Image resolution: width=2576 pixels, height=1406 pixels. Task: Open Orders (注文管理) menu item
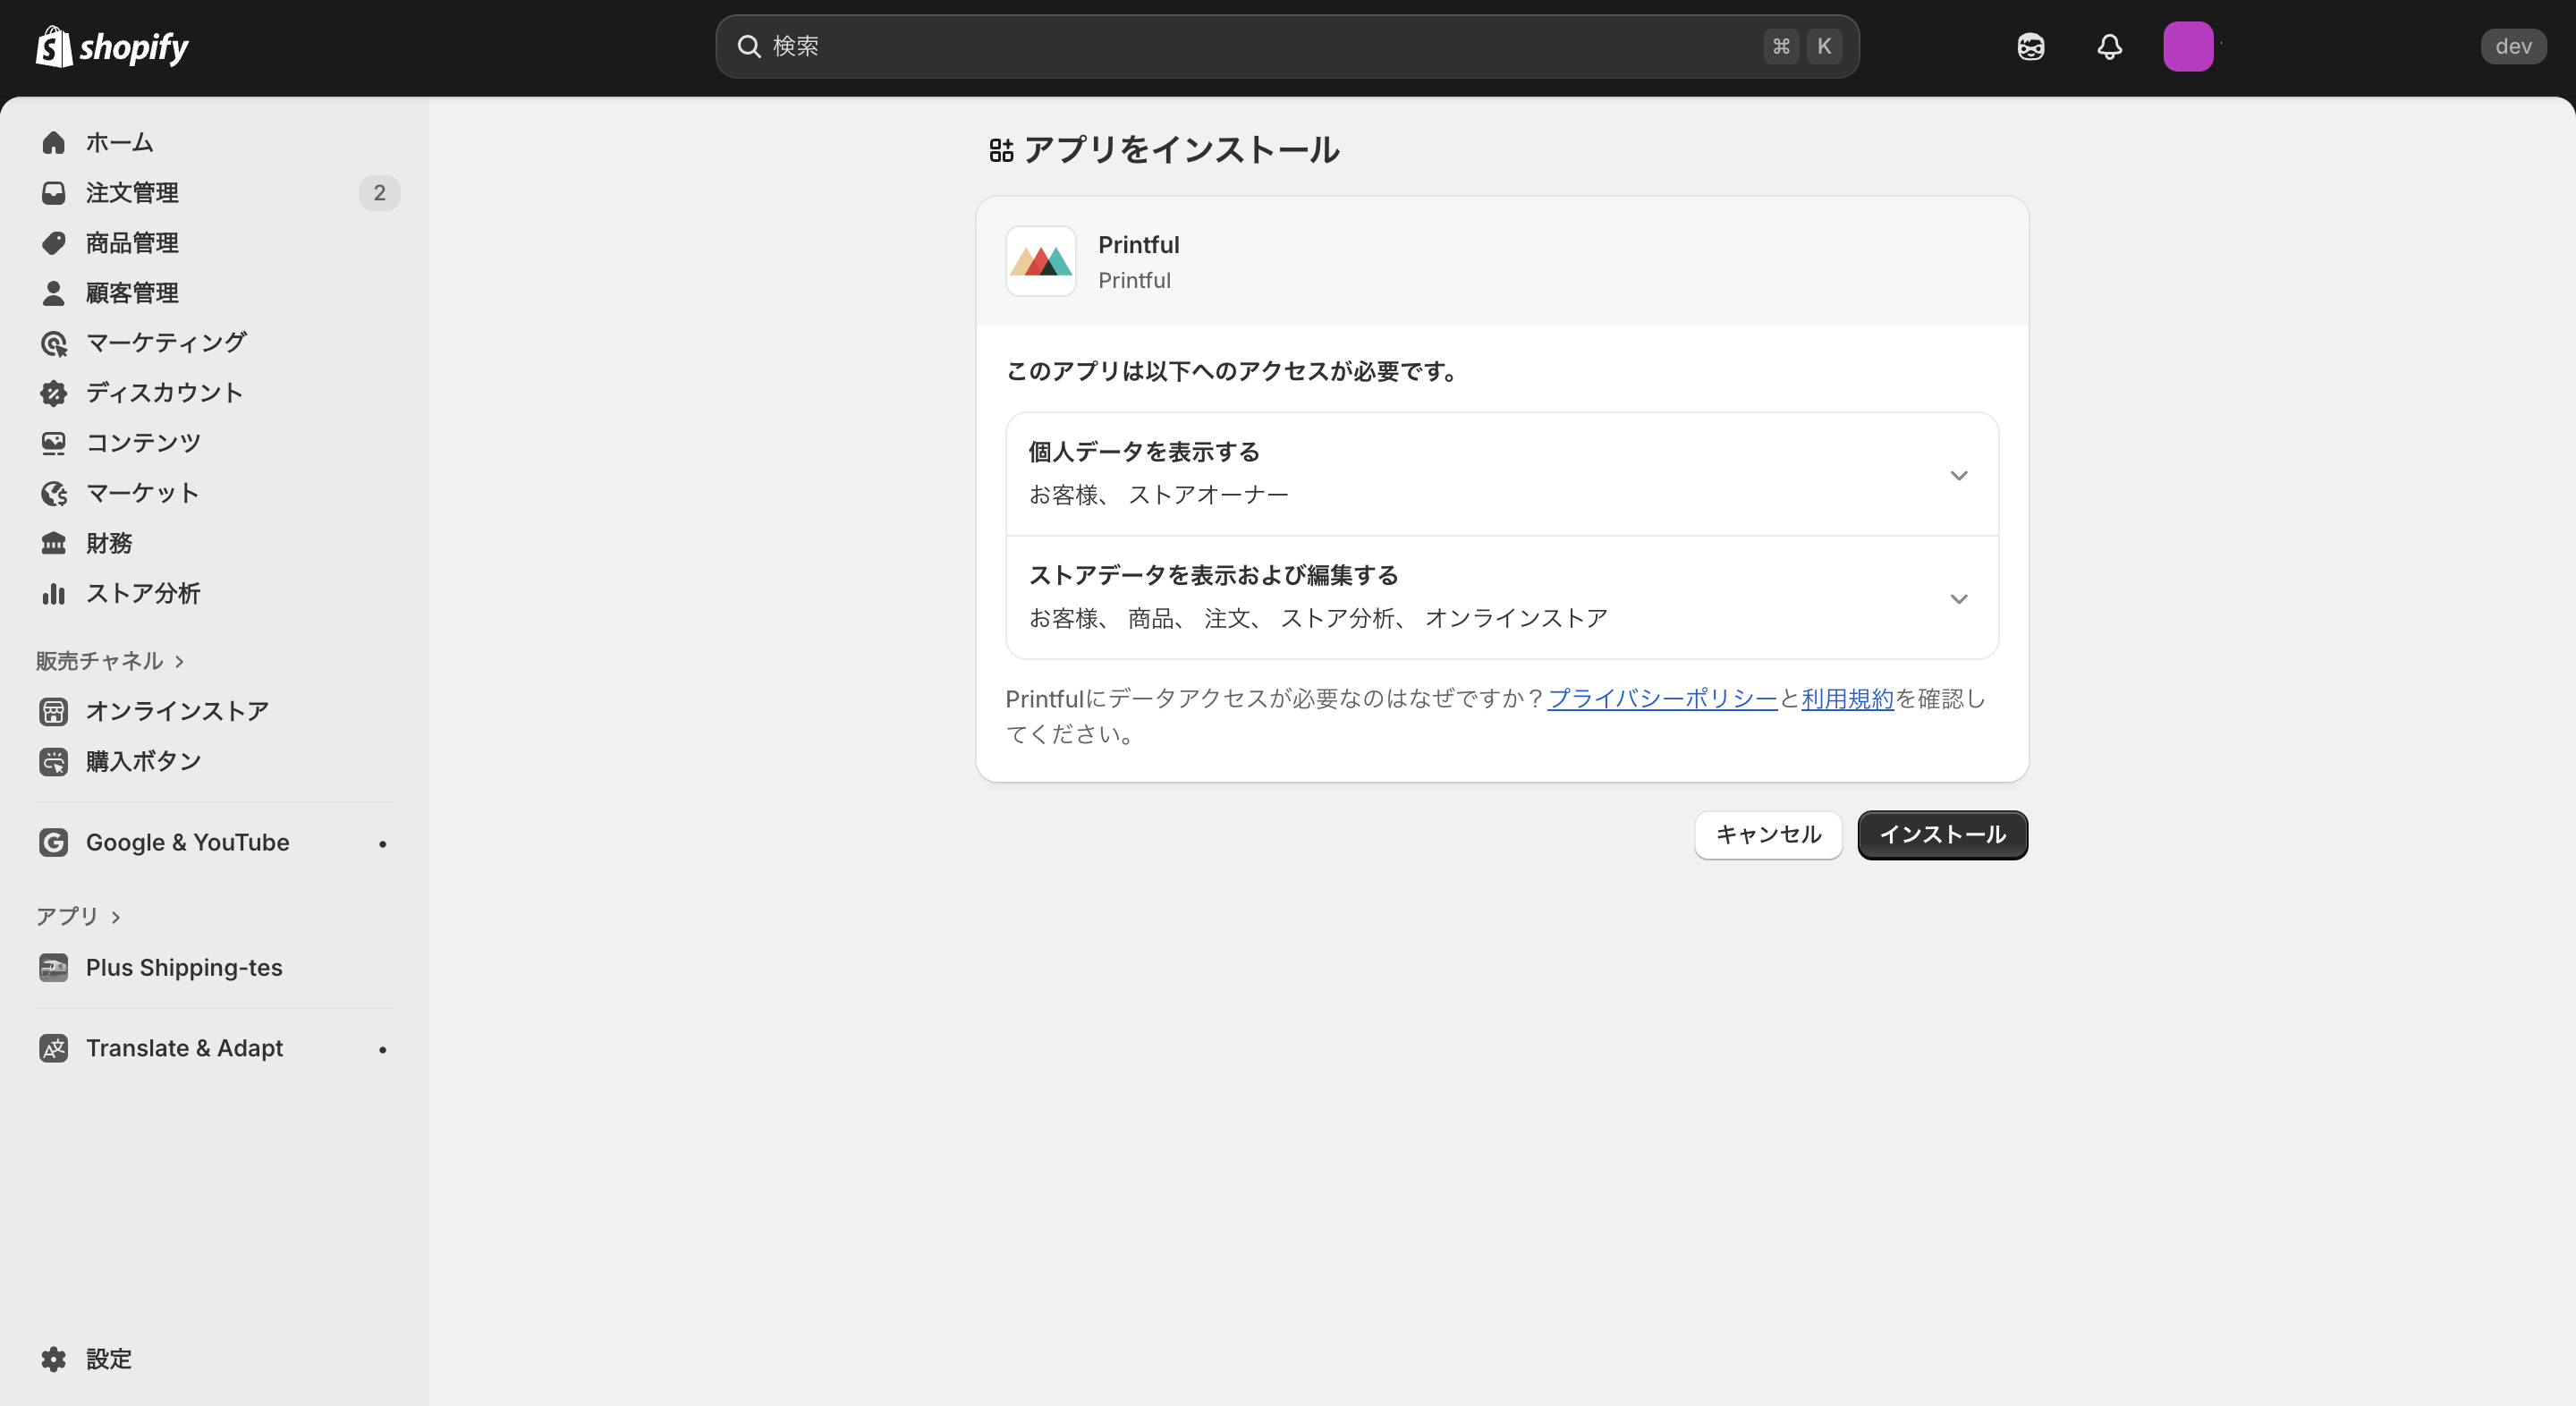point(131,193)
